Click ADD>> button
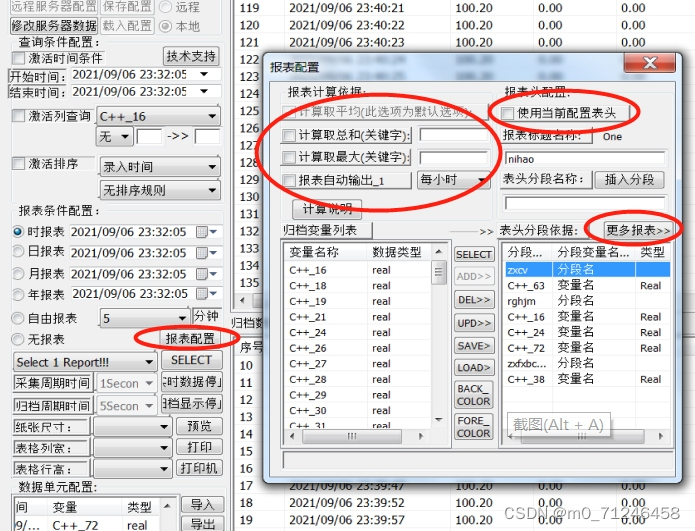695x531 pixels. point(474,277)
